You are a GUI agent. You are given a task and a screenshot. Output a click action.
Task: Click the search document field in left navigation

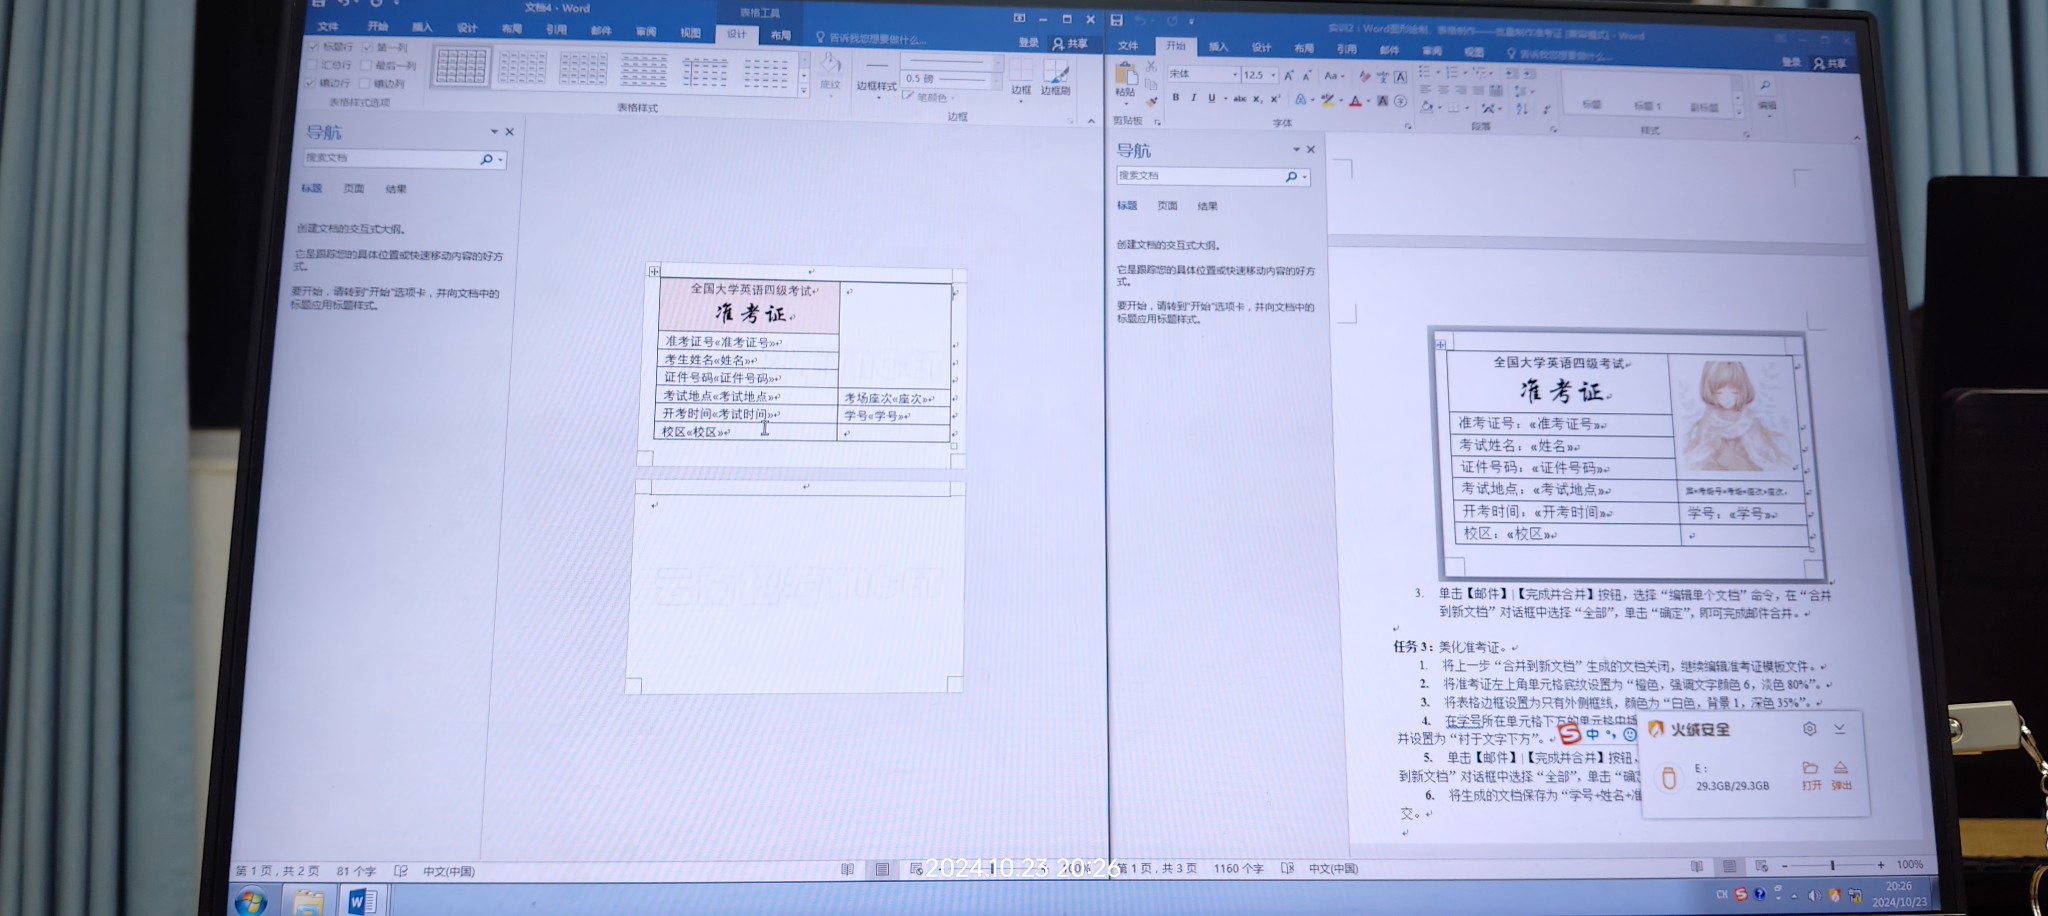(391, 158)
